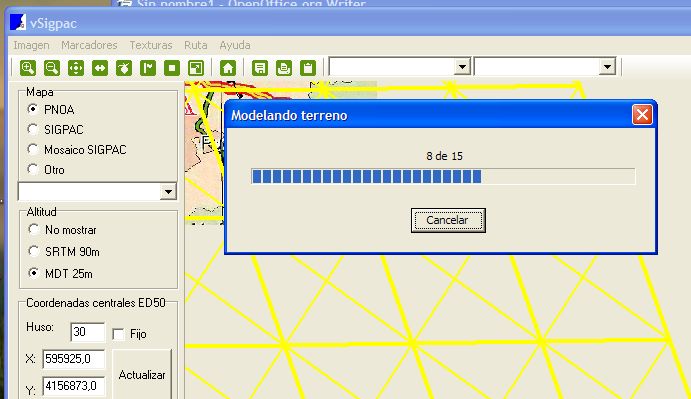691x399 pixels.
Task: Click the home toolbar icon
Action: pyautogui.click(x=228, y=68)
